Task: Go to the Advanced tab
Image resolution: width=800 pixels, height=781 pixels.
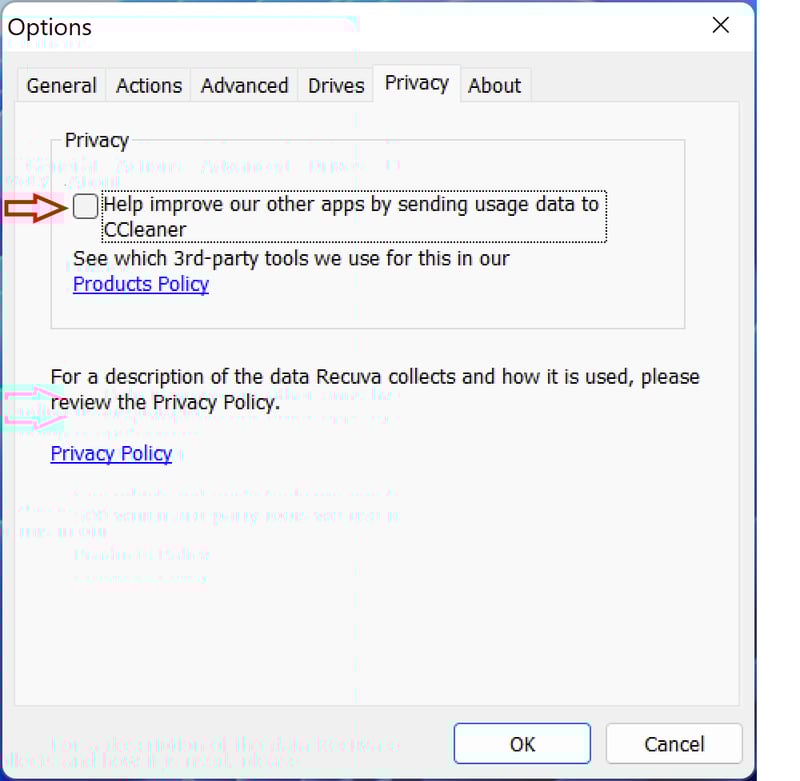Action: pos(244,85)
